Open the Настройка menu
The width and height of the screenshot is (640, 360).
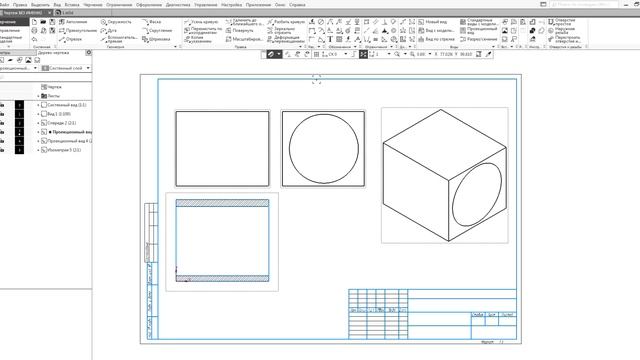[x=231, y=5]
